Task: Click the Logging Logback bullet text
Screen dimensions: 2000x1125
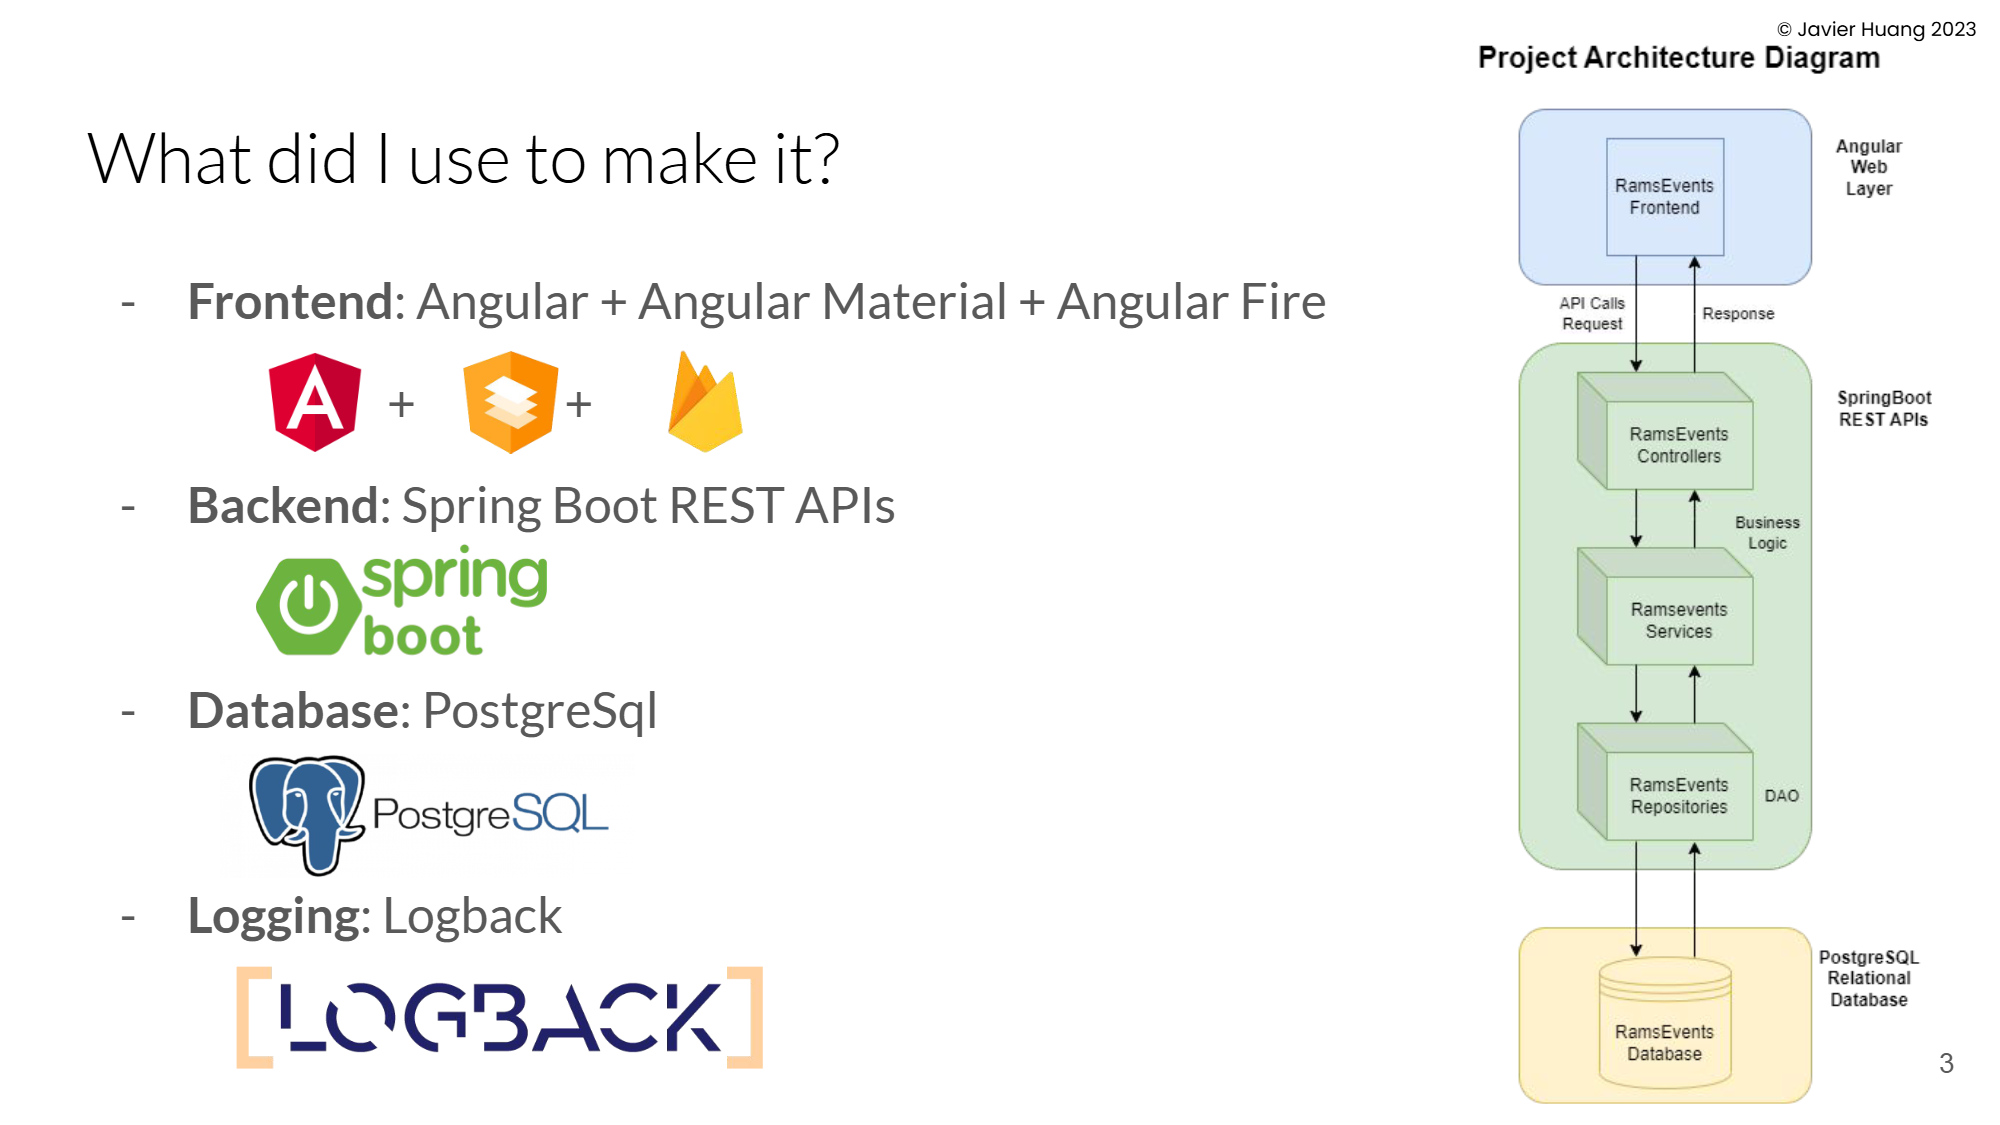Action: pyautogui.click(x=375, y=916)
